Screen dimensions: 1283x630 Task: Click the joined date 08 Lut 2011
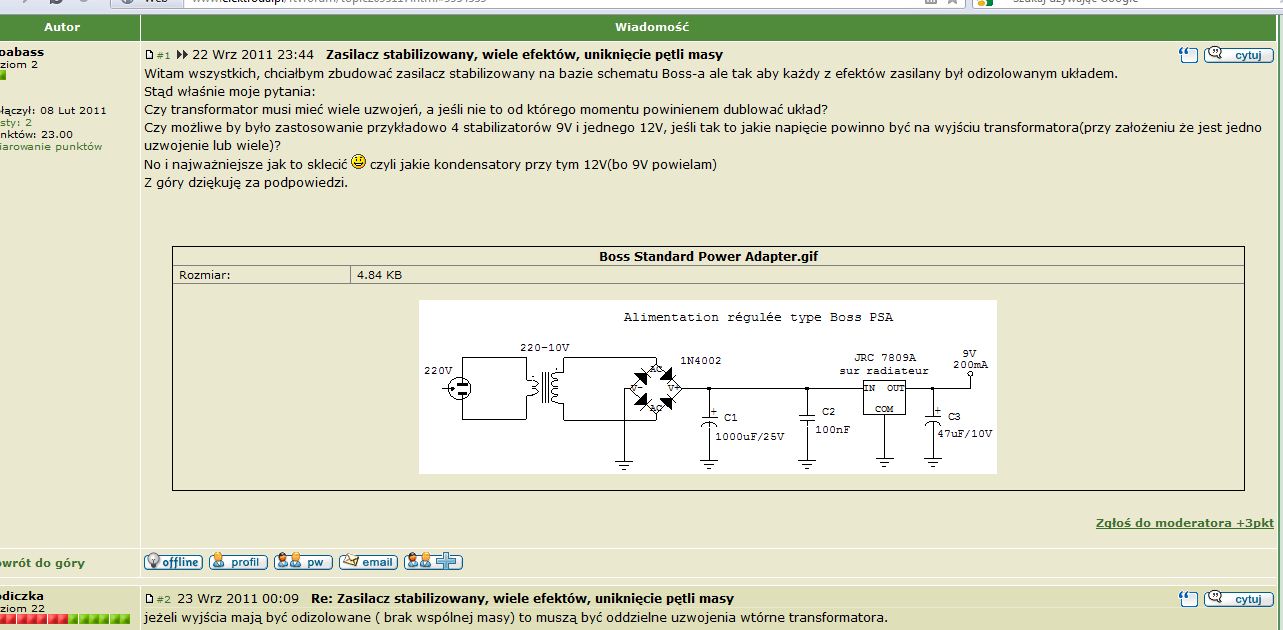pyautogui.click(x=73, y=110)
